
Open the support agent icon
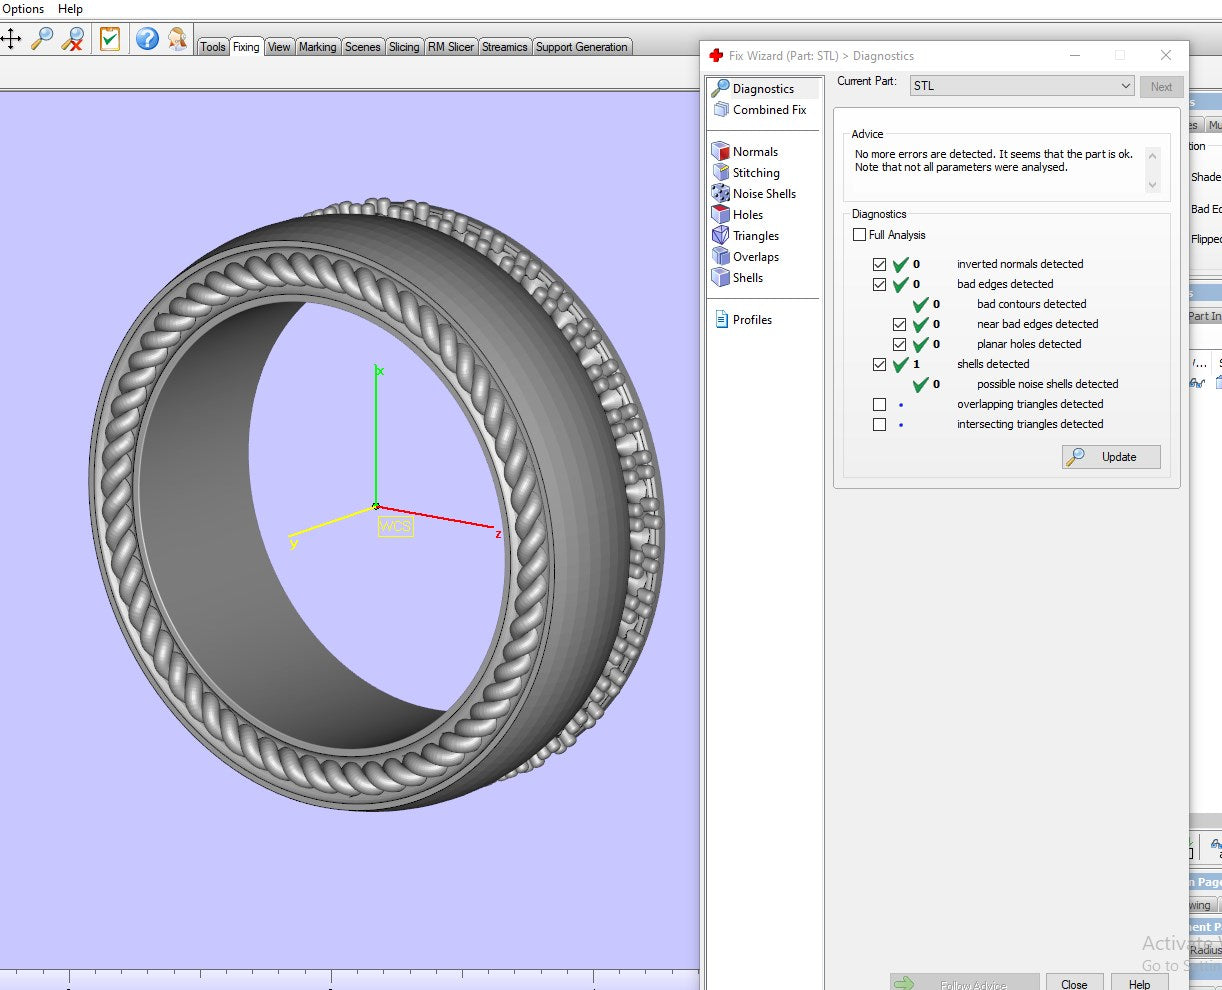click(177, 39)
